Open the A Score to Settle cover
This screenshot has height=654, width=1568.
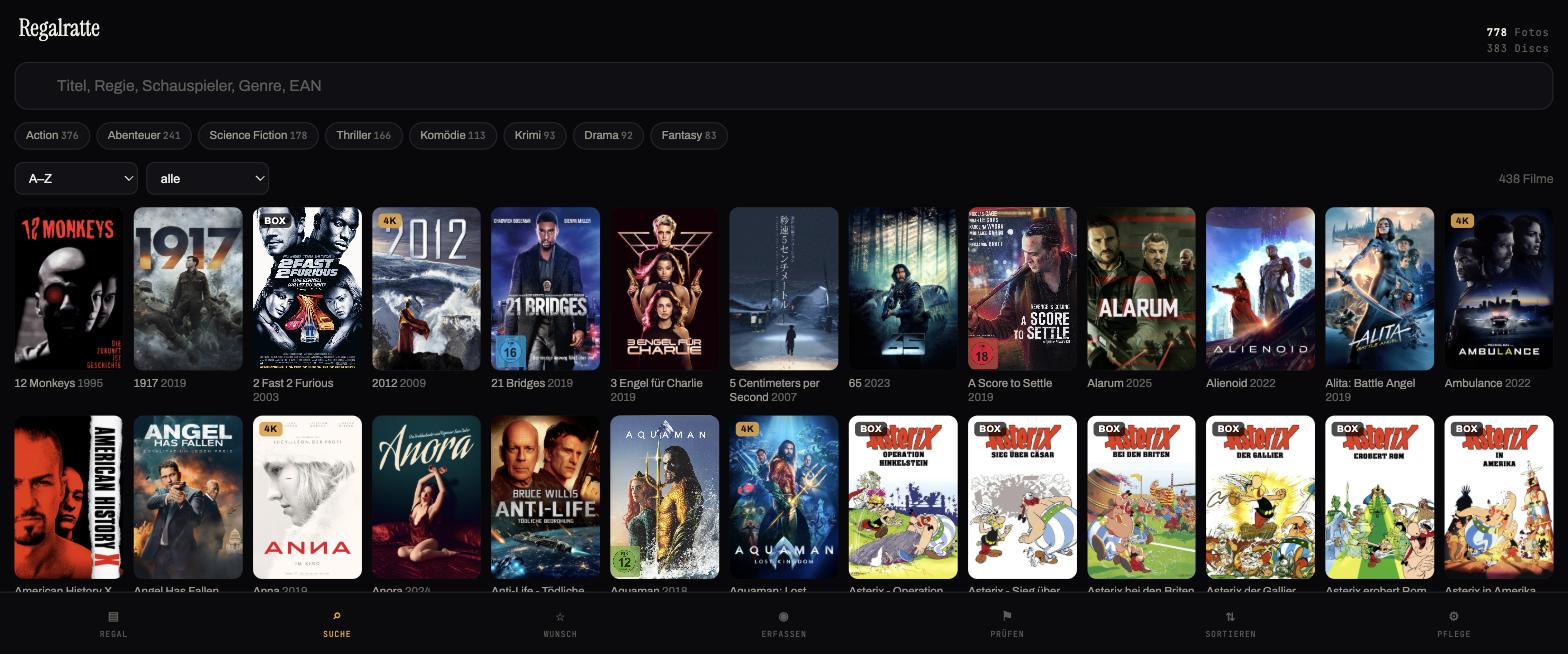[x=1022, y=289]
